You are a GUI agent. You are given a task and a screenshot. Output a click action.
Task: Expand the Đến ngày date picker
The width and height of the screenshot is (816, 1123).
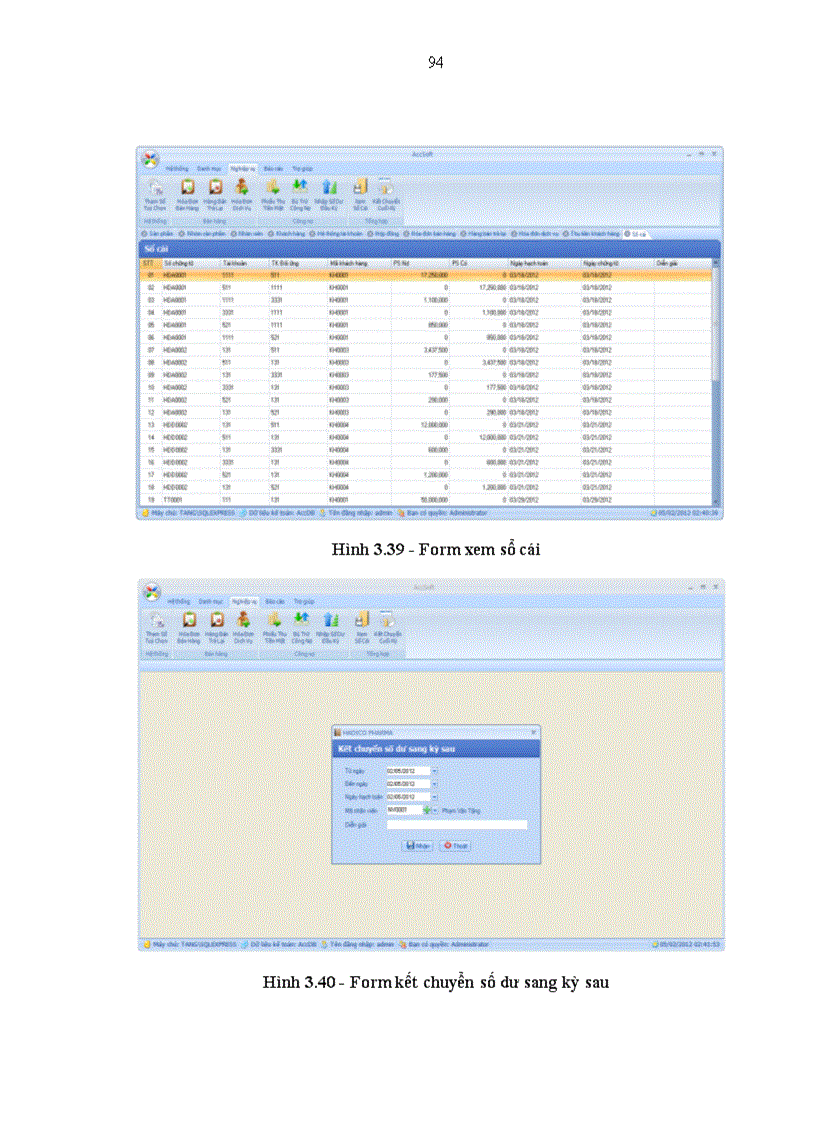tap(435, 784)
